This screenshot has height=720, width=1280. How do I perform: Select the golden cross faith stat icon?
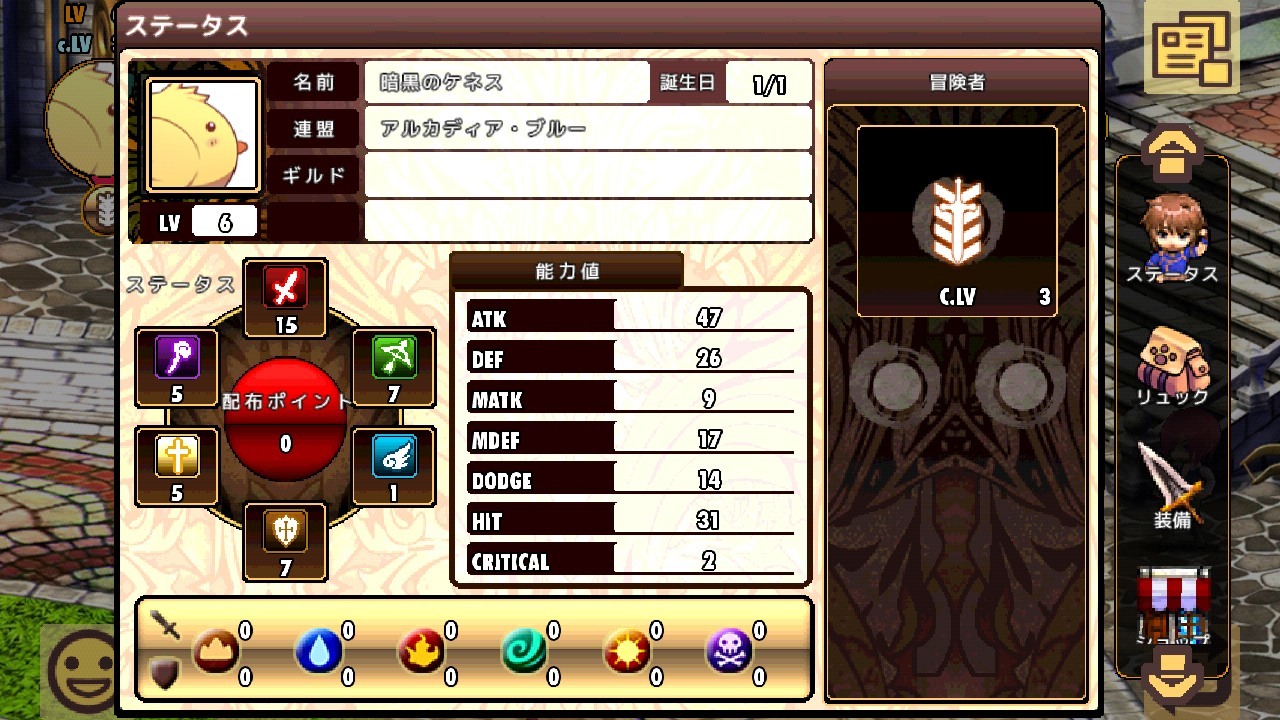pyautogui.click(x=177, y=457)
